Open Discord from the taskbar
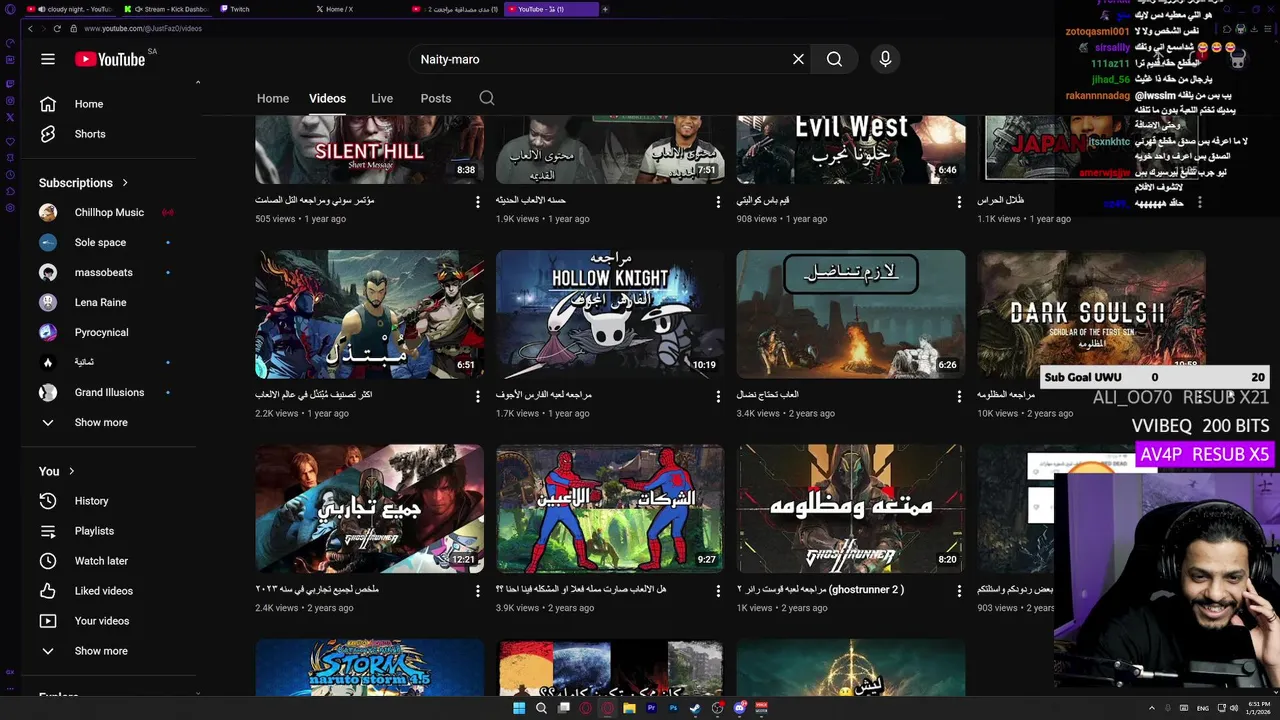Viewport: 1280px width, 720px height. 740,708
